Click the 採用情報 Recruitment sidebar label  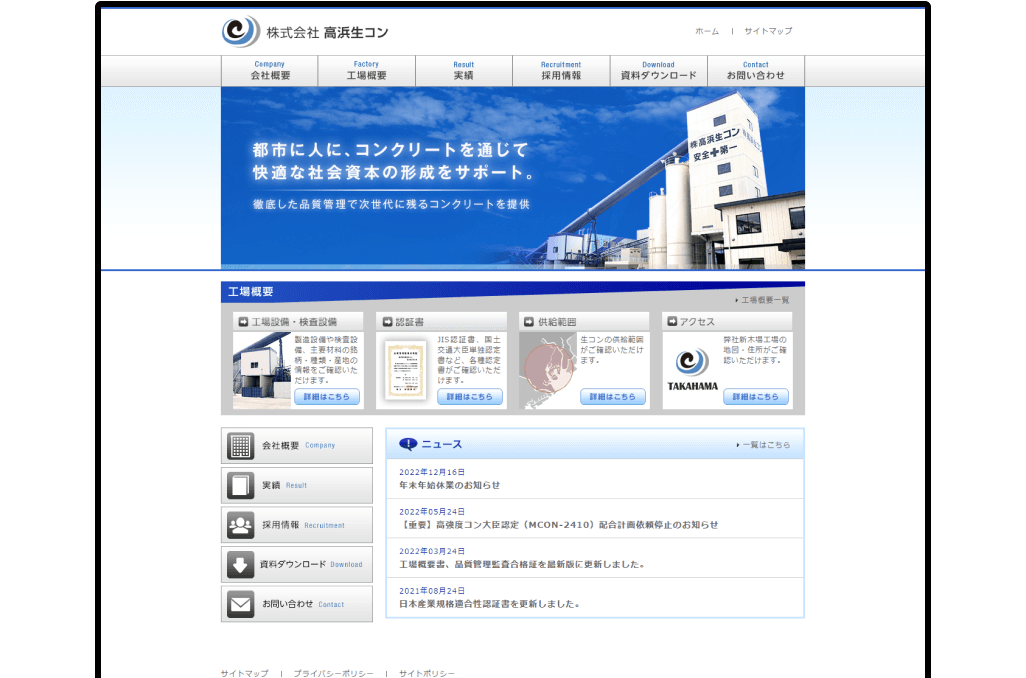[x=303, y=525]
